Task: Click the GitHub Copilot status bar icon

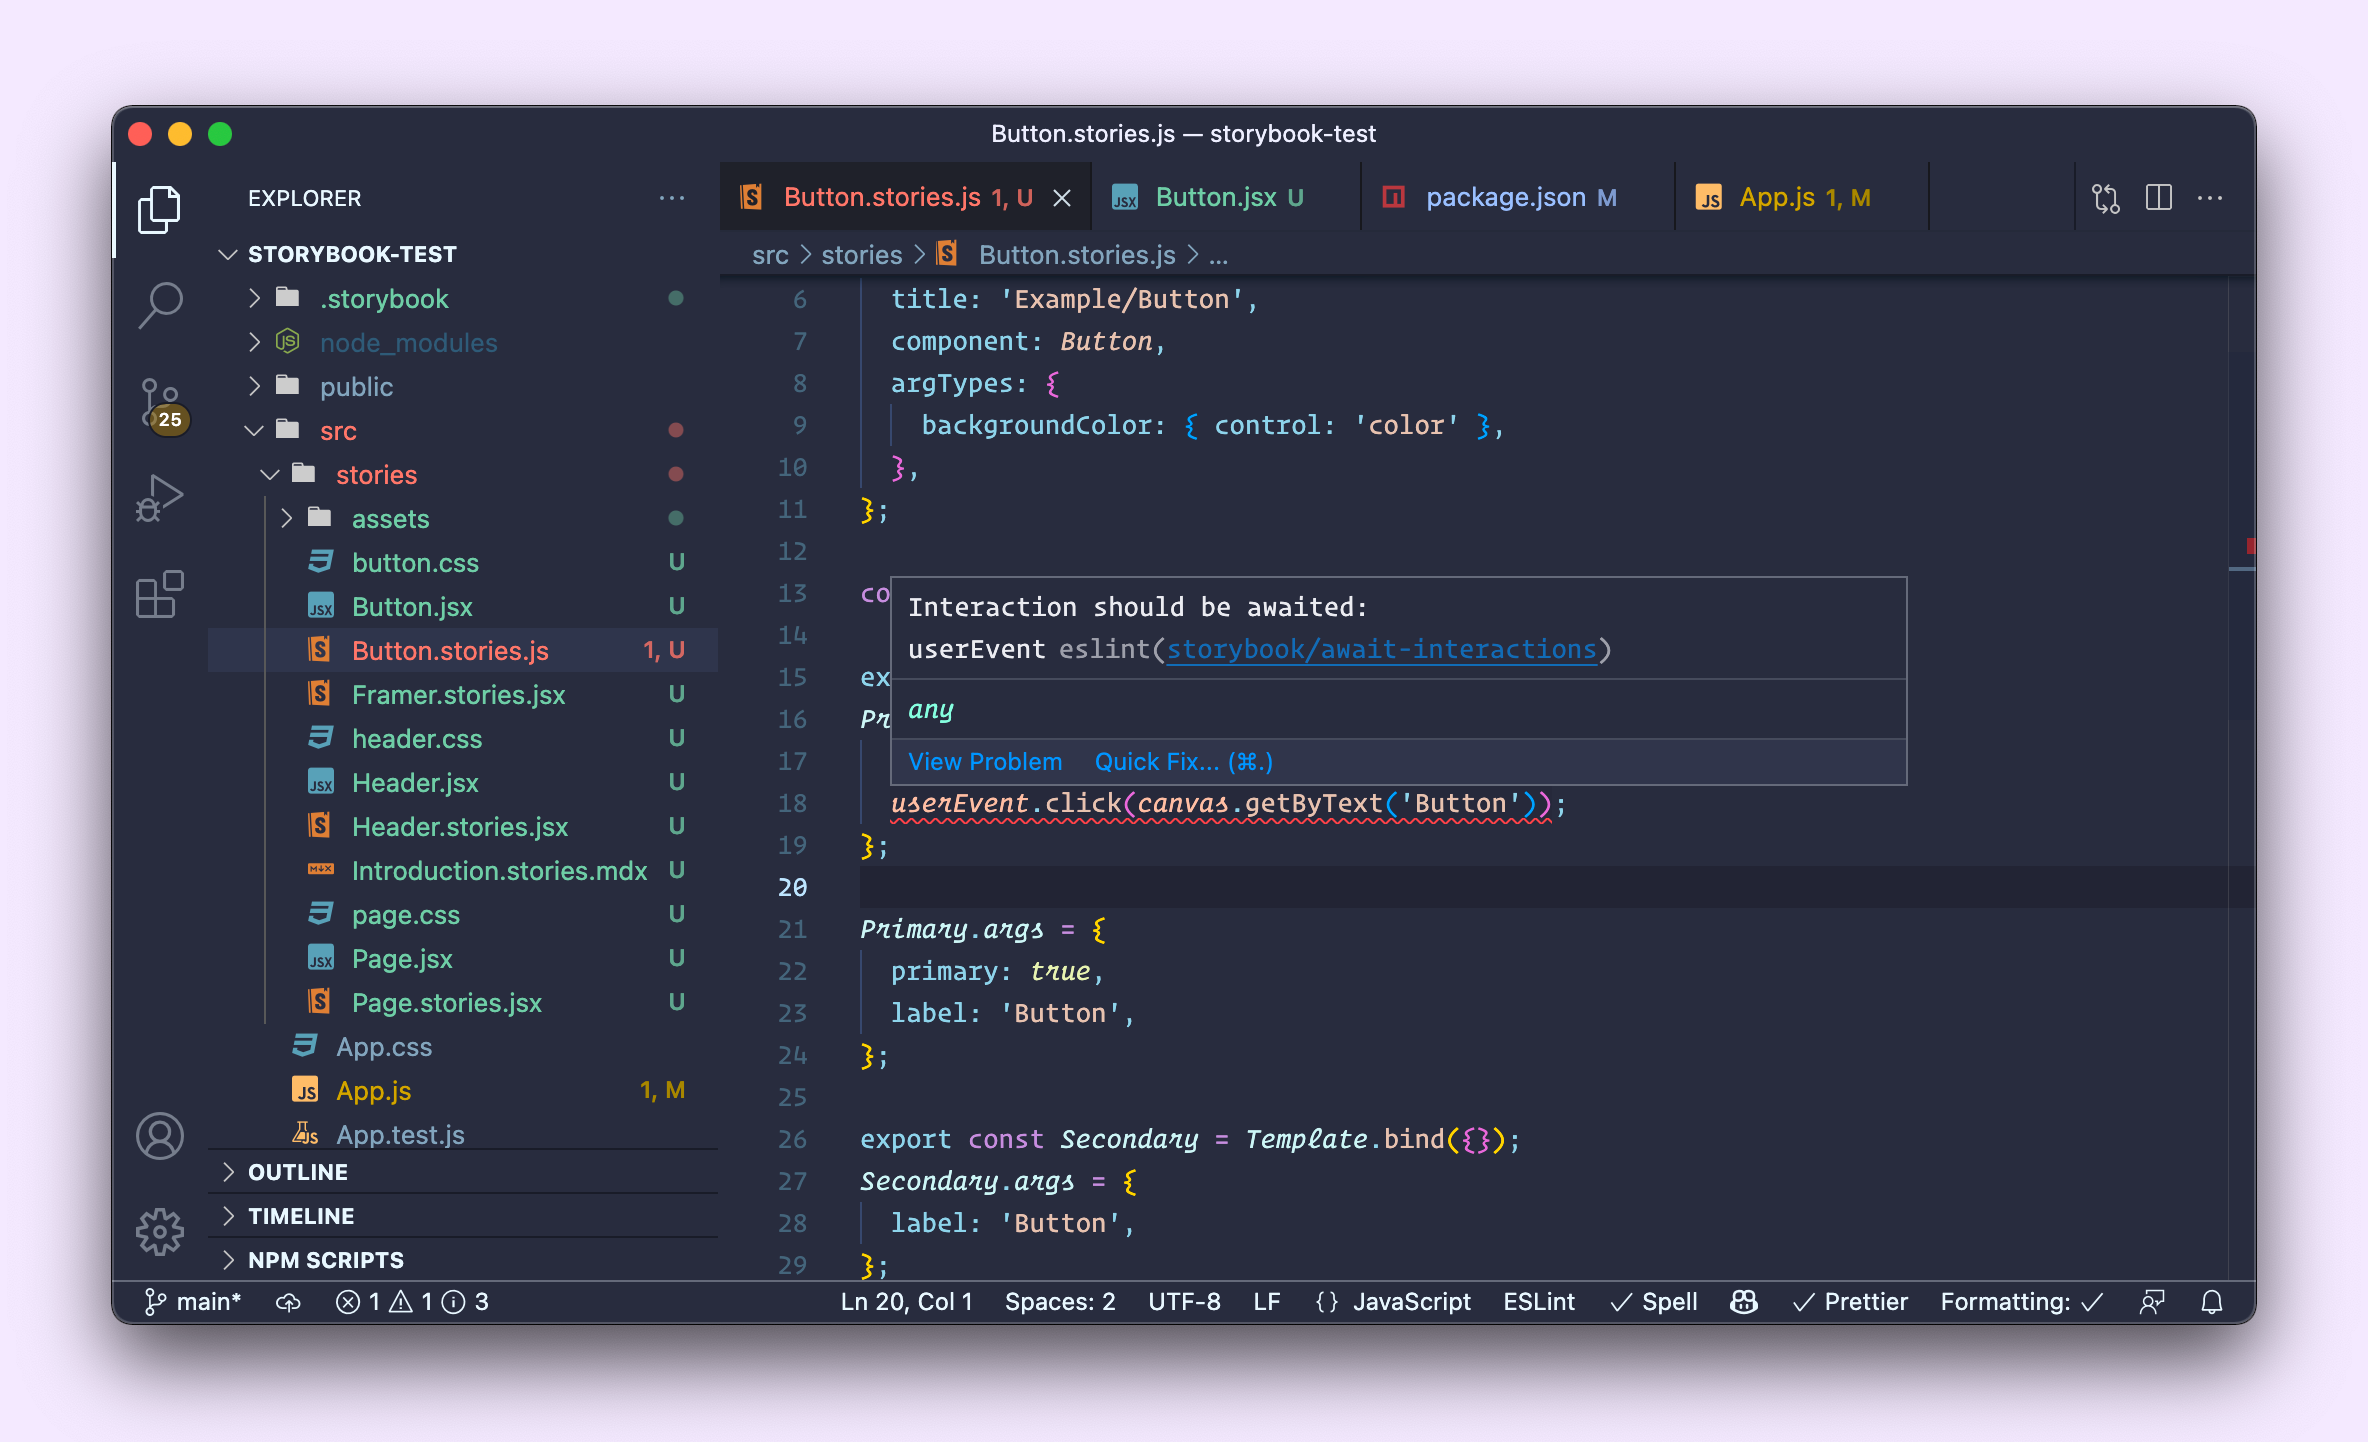Action: [1742, 1301]
